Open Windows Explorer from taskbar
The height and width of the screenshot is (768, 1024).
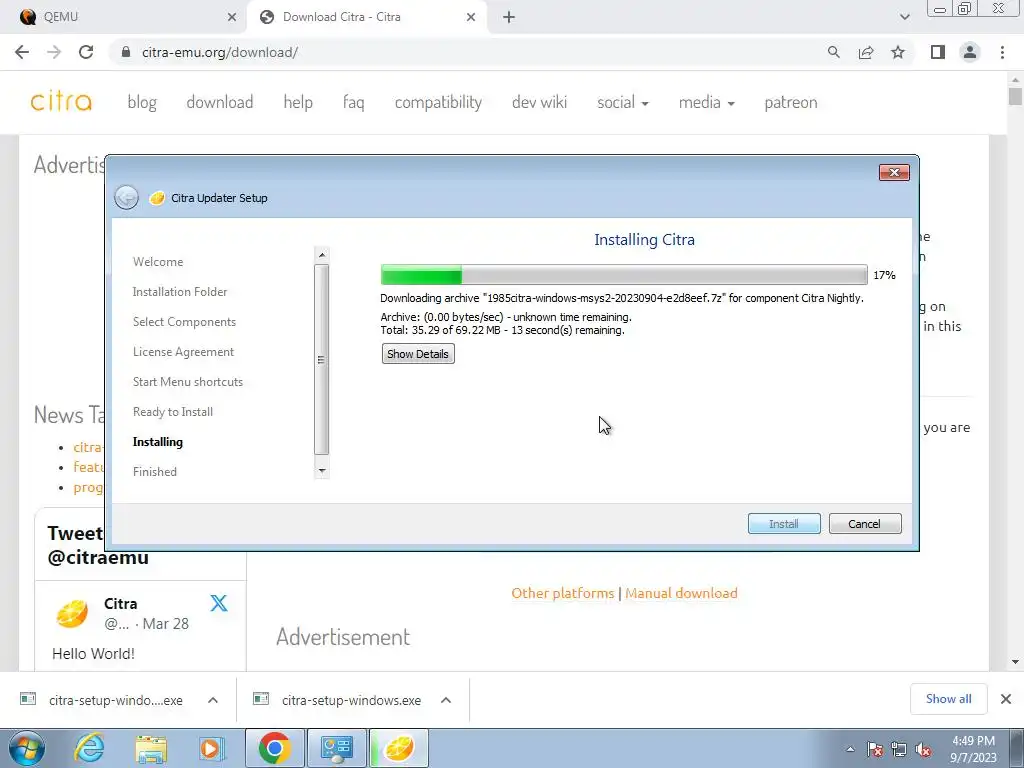151,749
